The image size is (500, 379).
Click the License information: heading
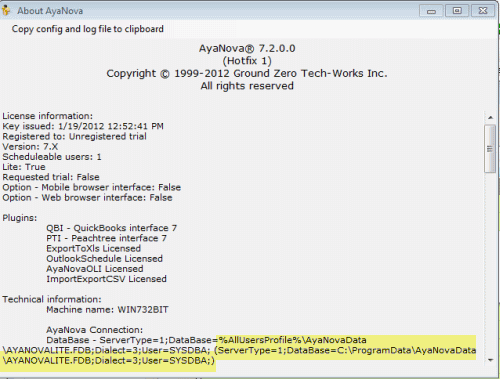48,116
